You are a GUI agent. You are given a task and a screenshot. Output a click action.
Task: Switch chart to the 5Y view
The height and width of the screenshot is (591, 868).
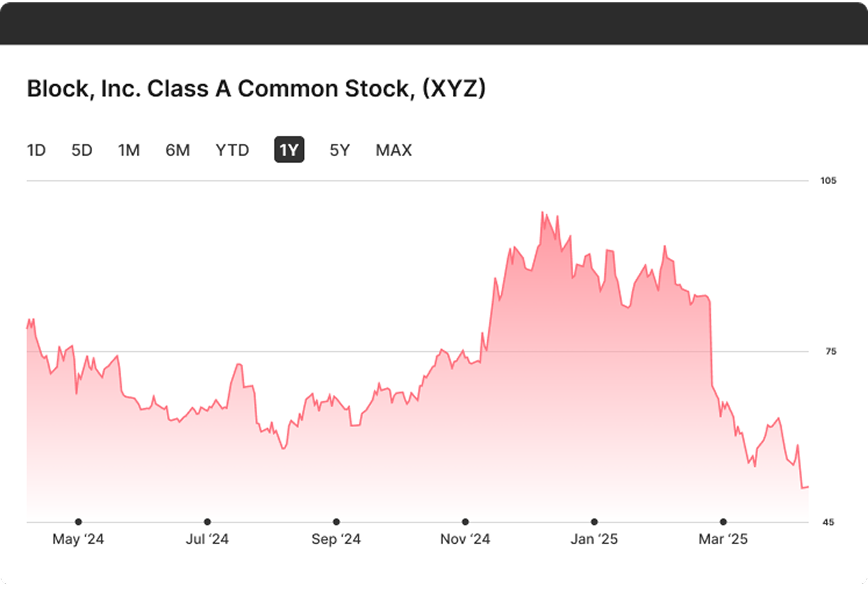point(340,150)
